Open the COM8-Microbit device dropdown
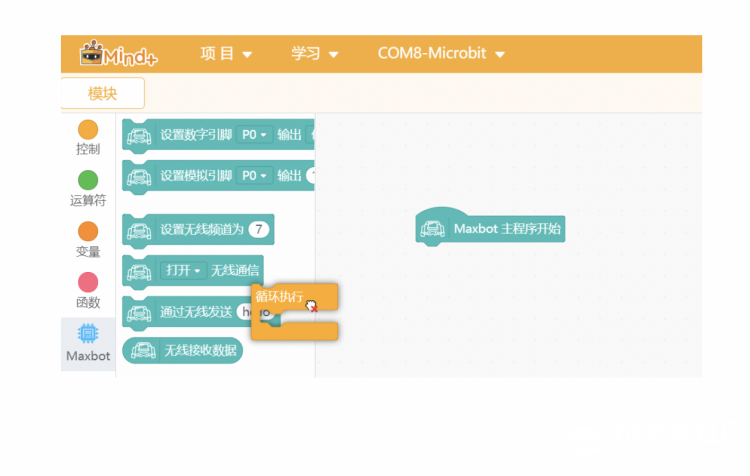 tap(441, 54)
